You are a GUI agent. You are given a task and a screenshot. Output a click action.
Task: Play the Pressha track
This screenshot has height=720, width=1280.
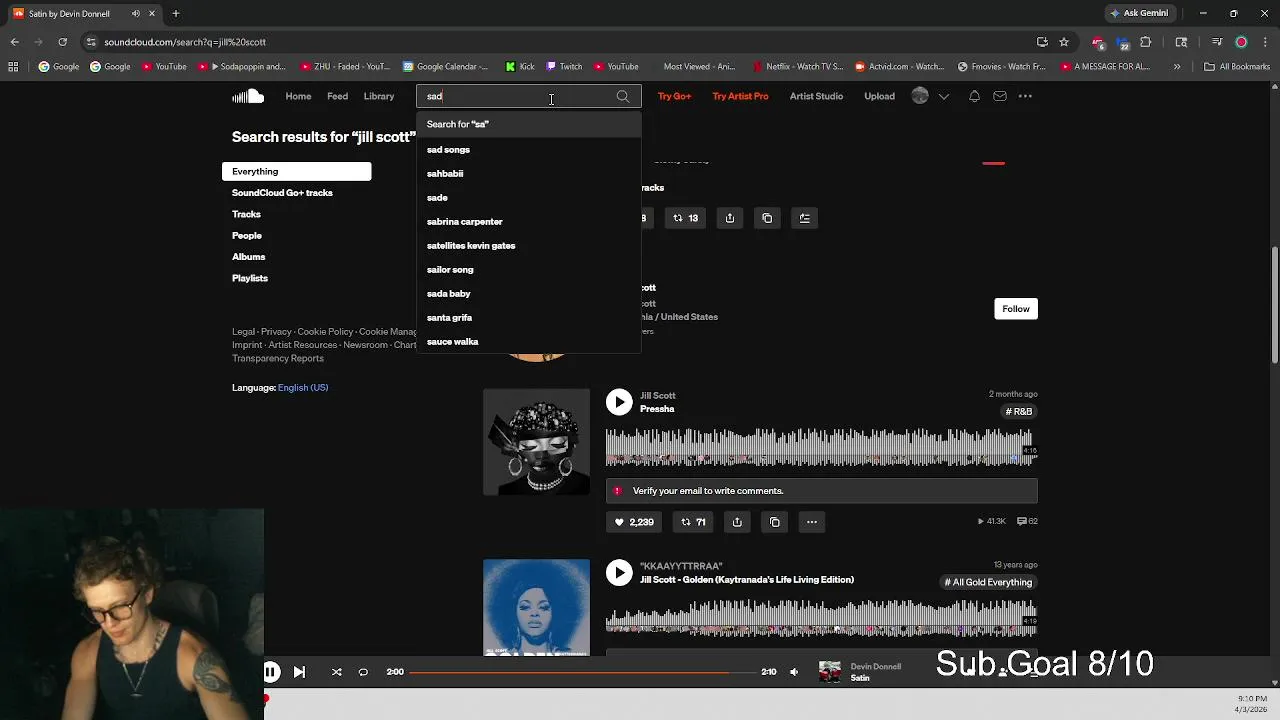(619, 402)
